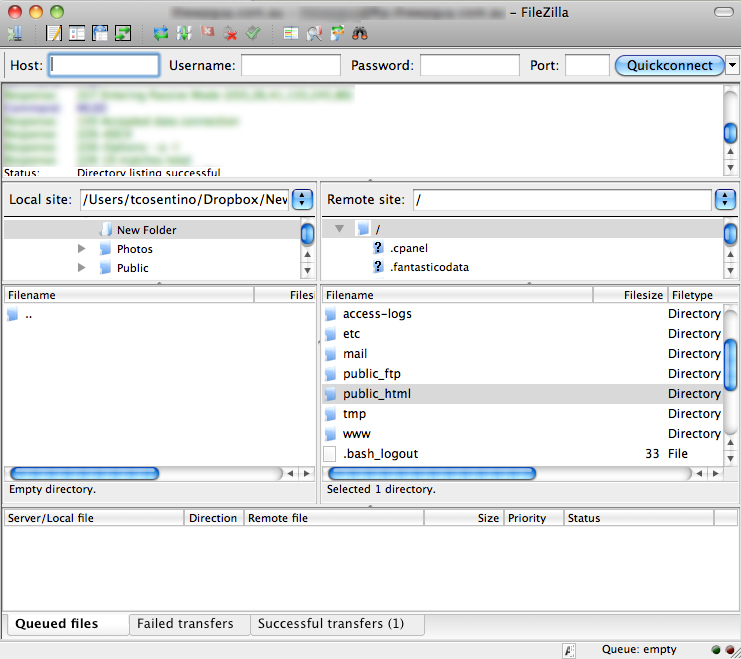Screen dimensions: 741x659
Task: Disconnect from the server
Action: click(x=230, y=34)
